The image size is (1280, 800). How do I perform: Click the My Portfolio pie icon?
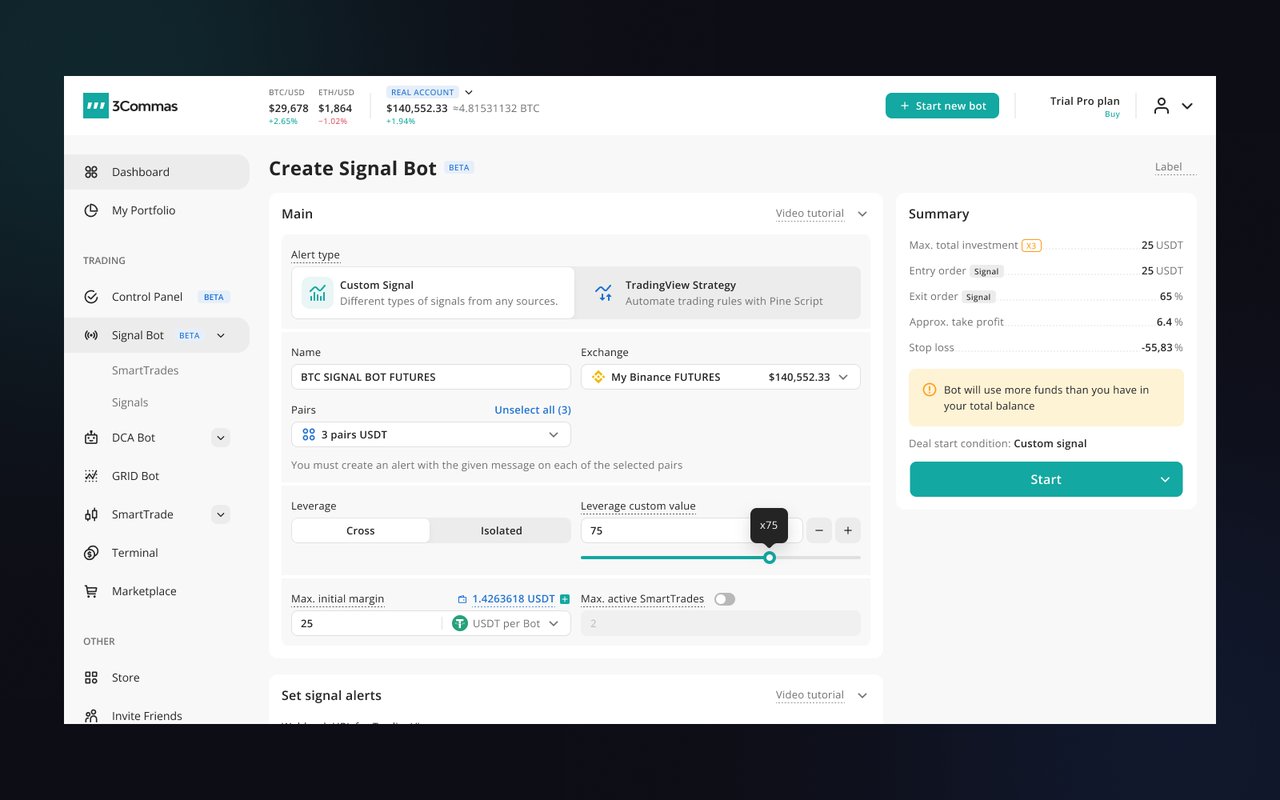91,210
